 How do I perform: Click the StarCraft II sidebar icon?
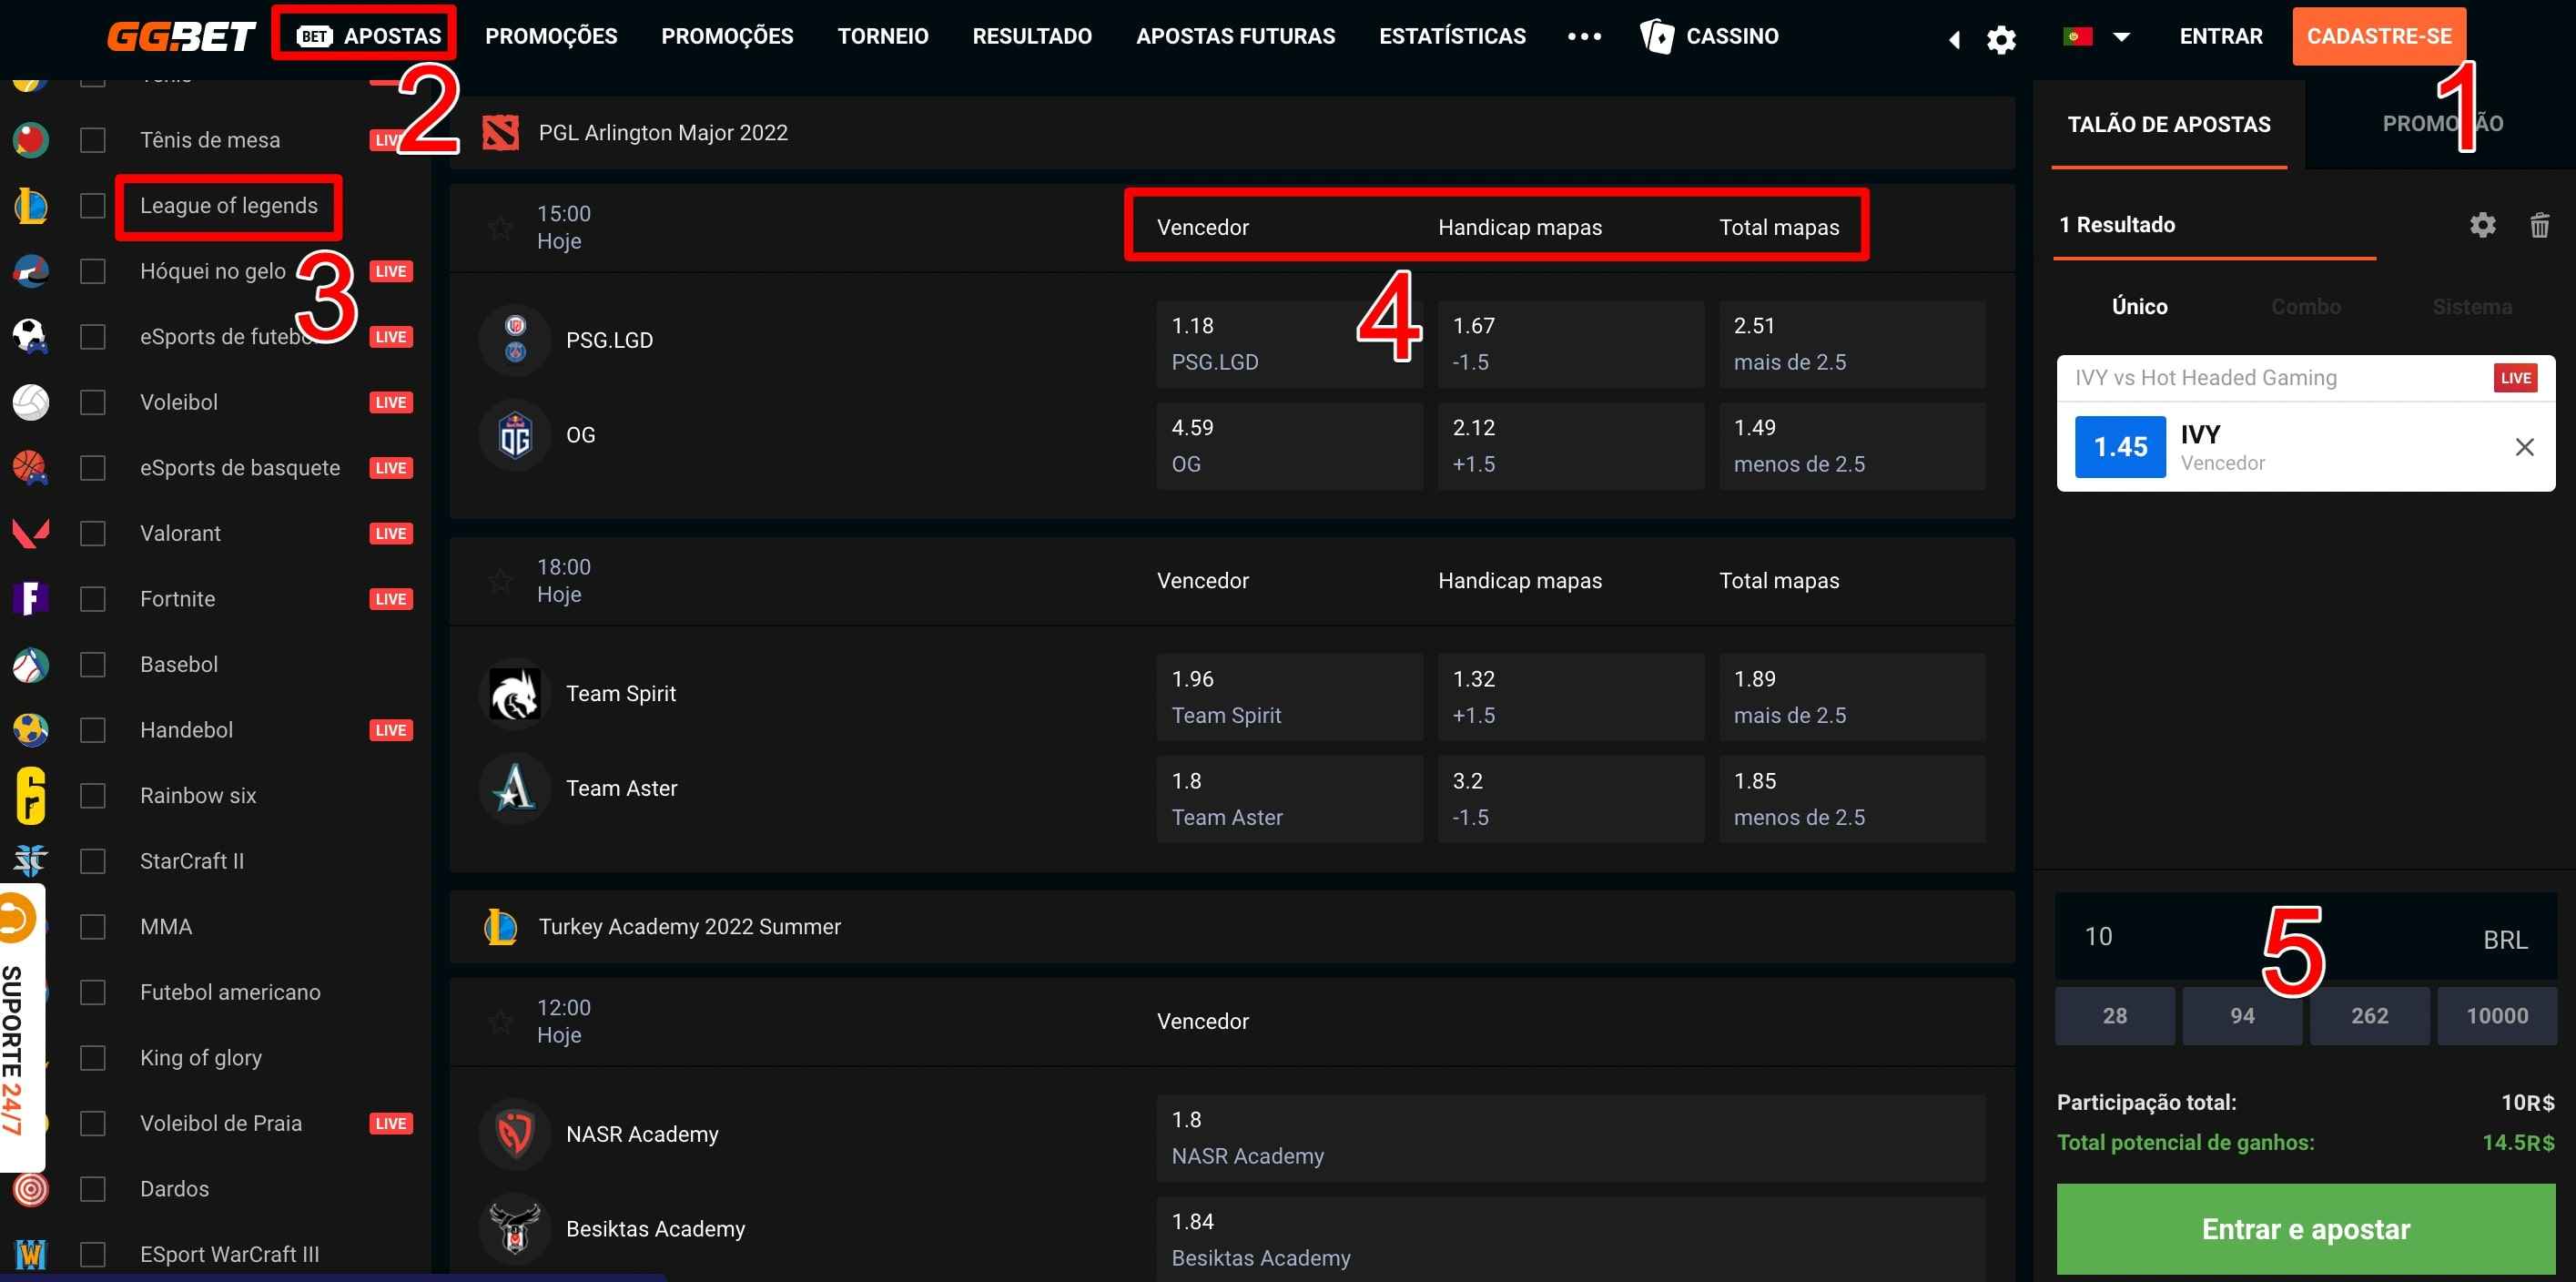[x=30, y=860]
